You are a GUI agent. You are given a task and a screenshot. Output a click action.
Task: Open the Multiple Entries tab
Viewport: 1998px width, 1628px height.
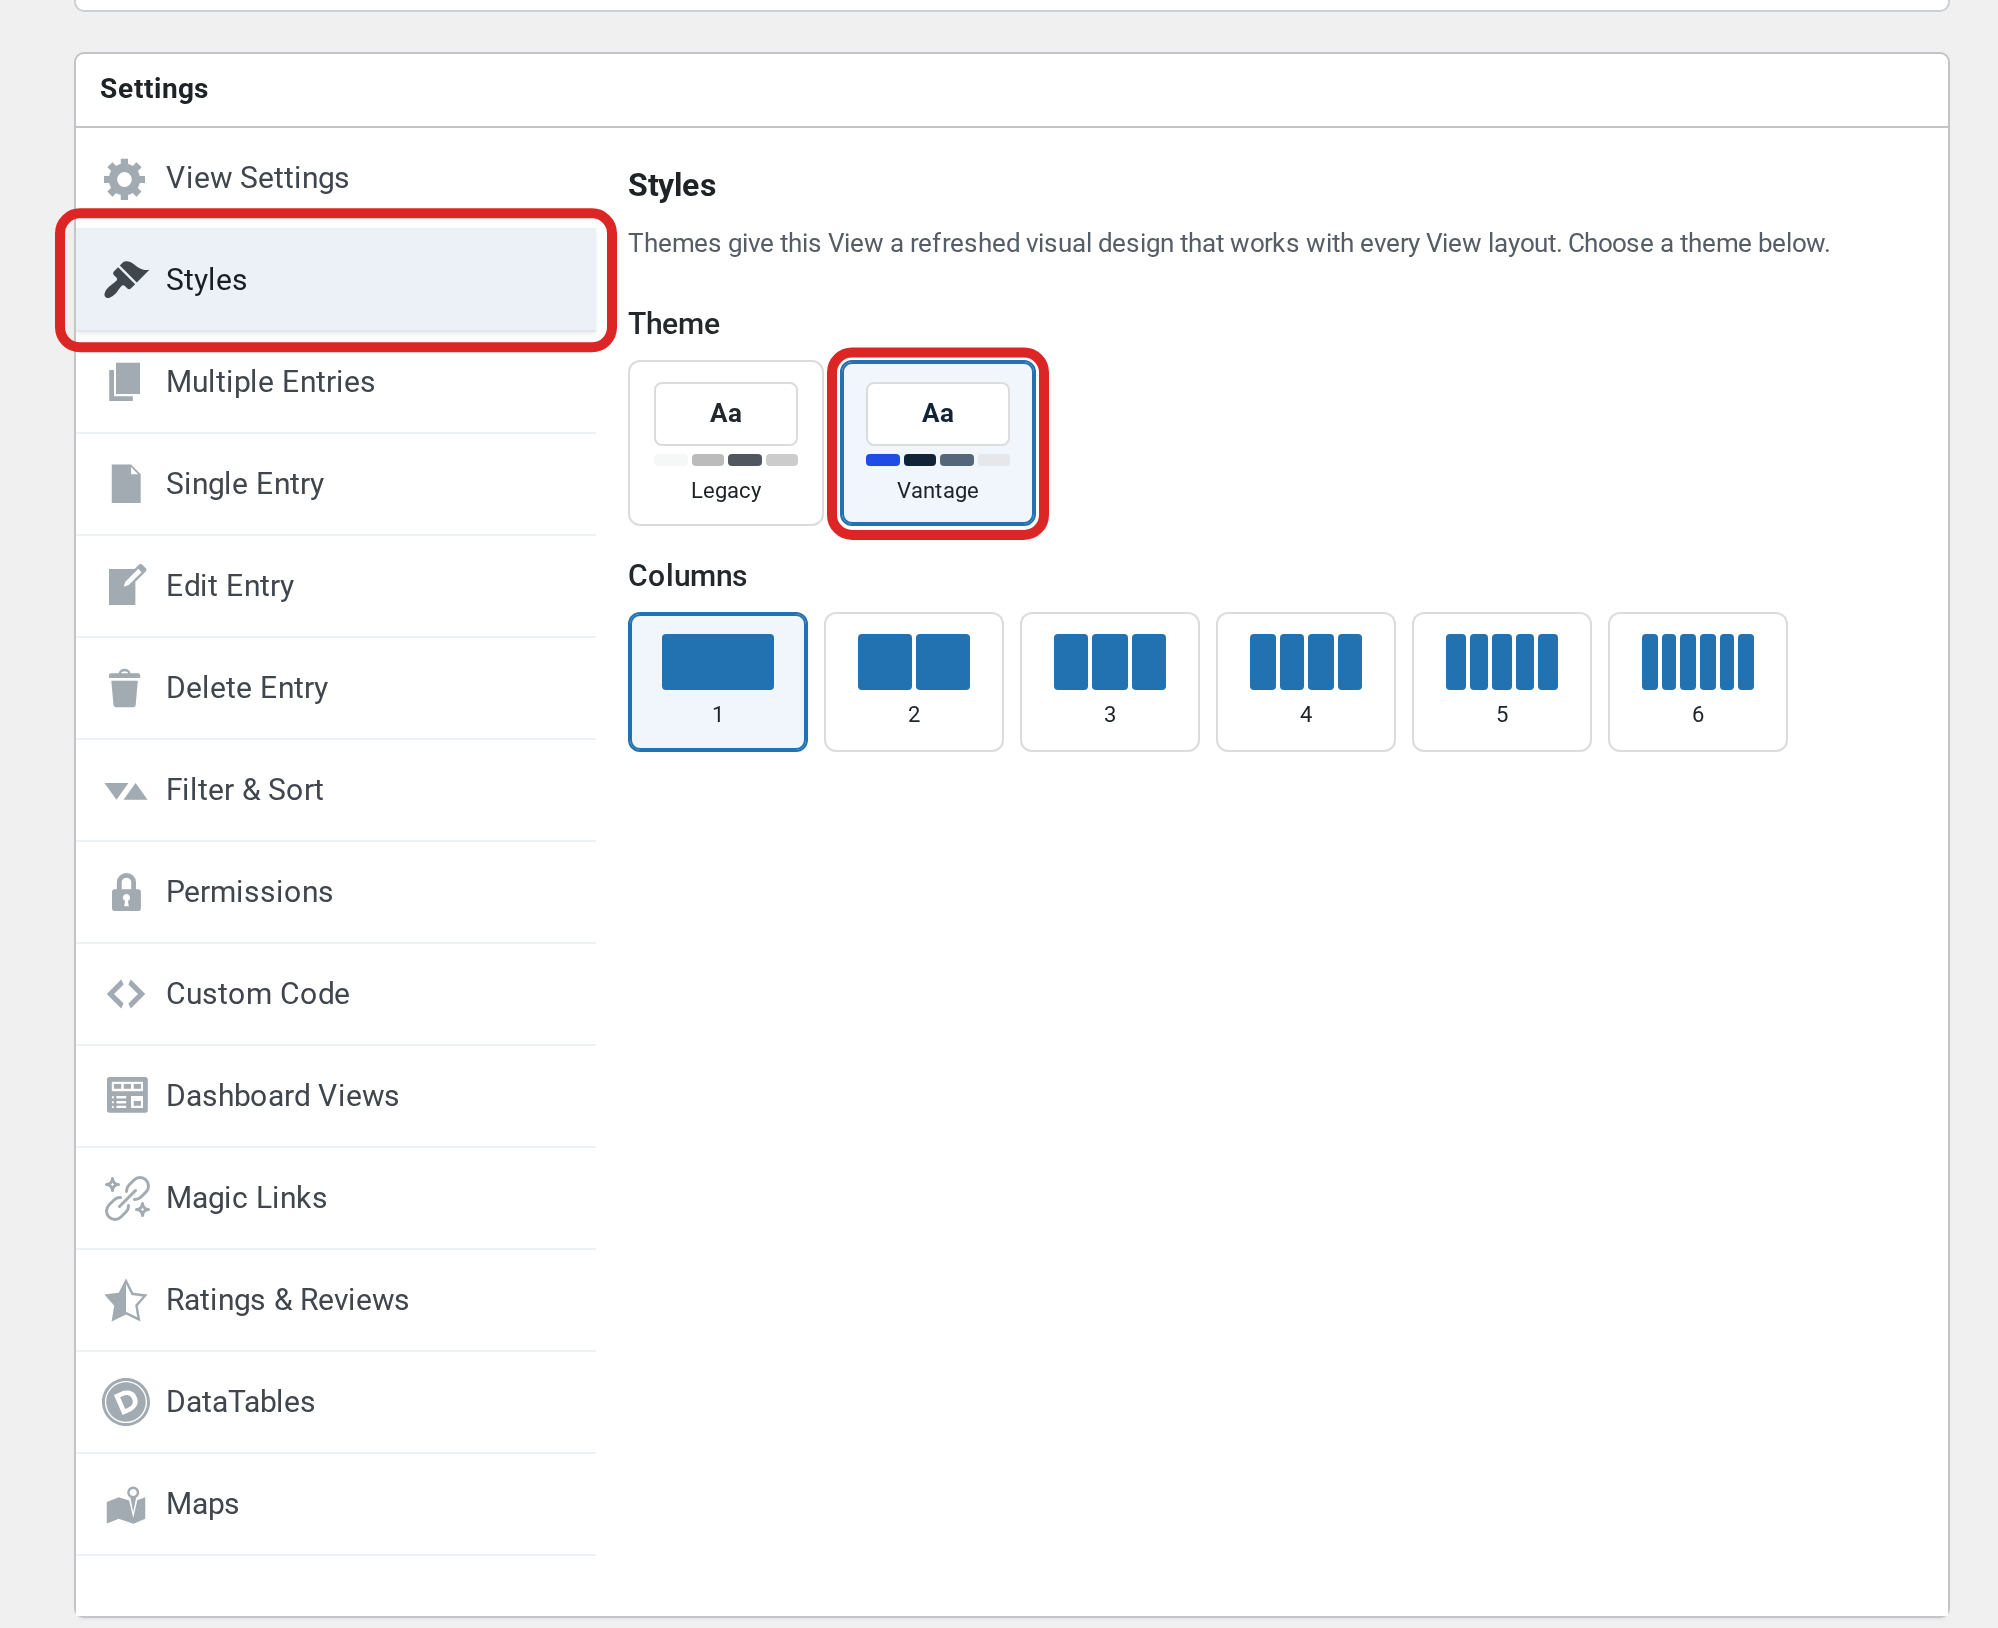point(336,382)
